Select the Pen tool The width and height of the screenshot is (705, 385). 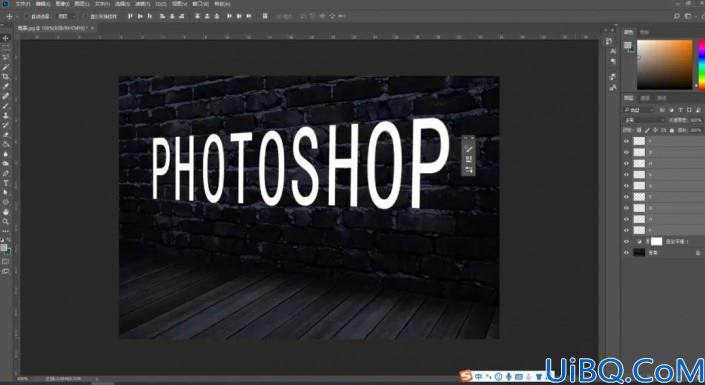coord(6,173)
